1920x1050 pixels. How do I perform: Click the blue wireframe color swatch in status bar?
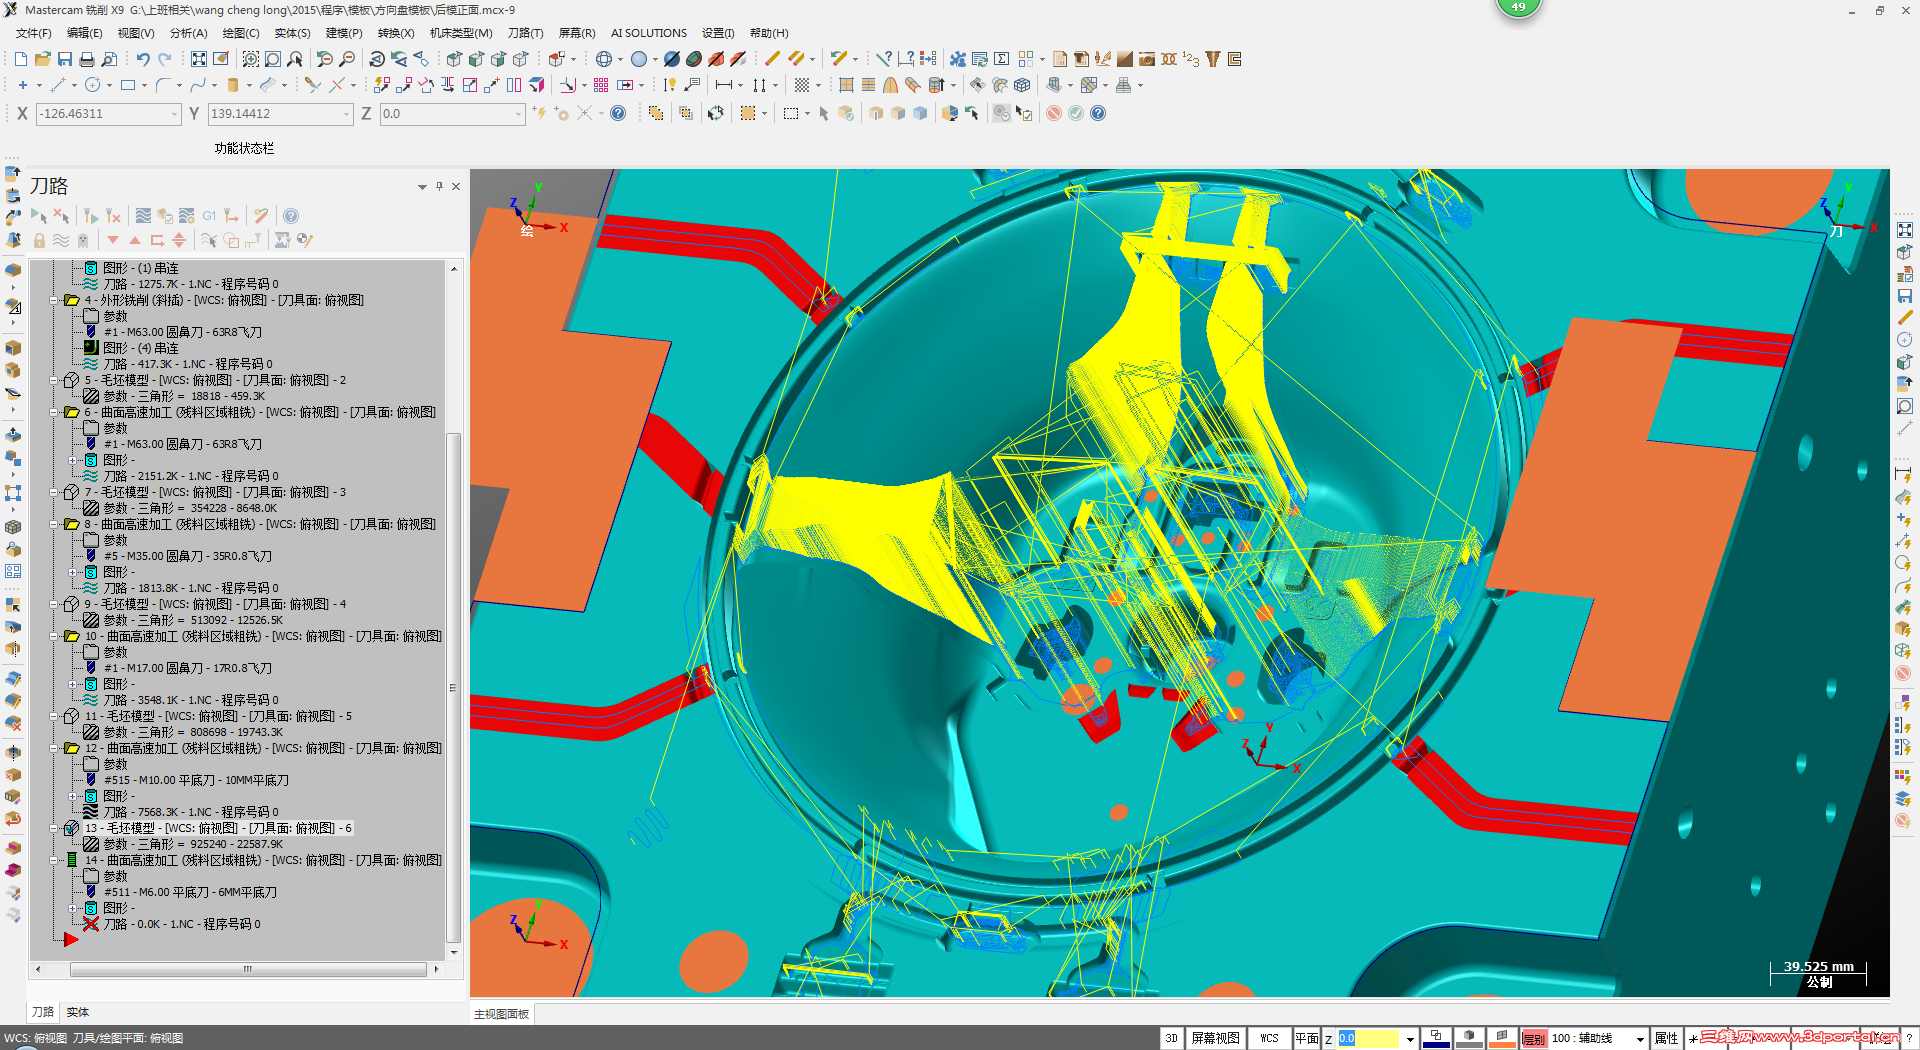(1436, 1038)
